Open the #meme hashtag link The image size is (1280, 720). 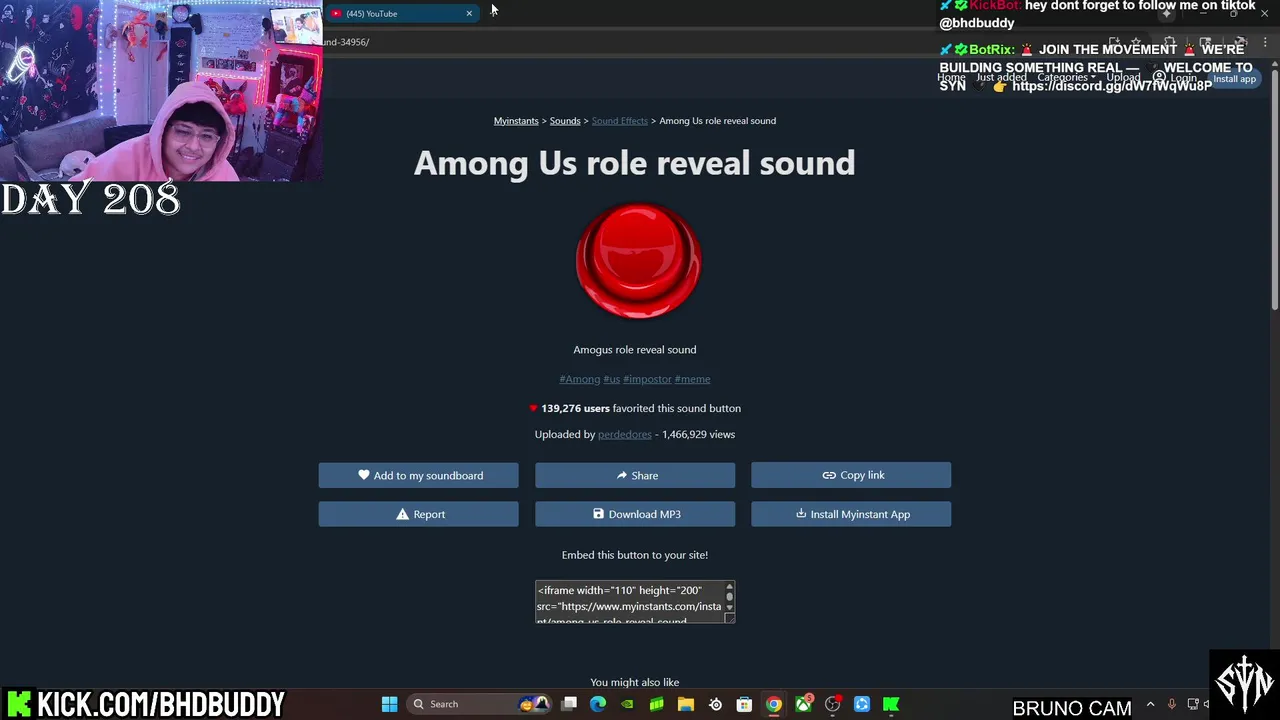692,379
